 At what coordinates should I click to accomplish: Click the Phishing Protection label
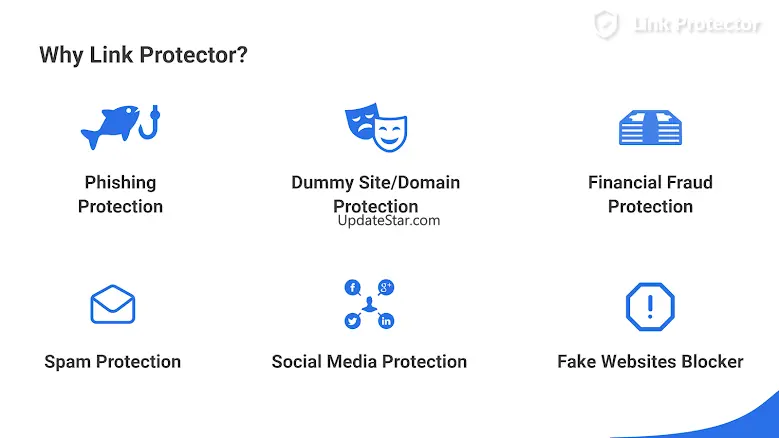(x=120, y=194)
